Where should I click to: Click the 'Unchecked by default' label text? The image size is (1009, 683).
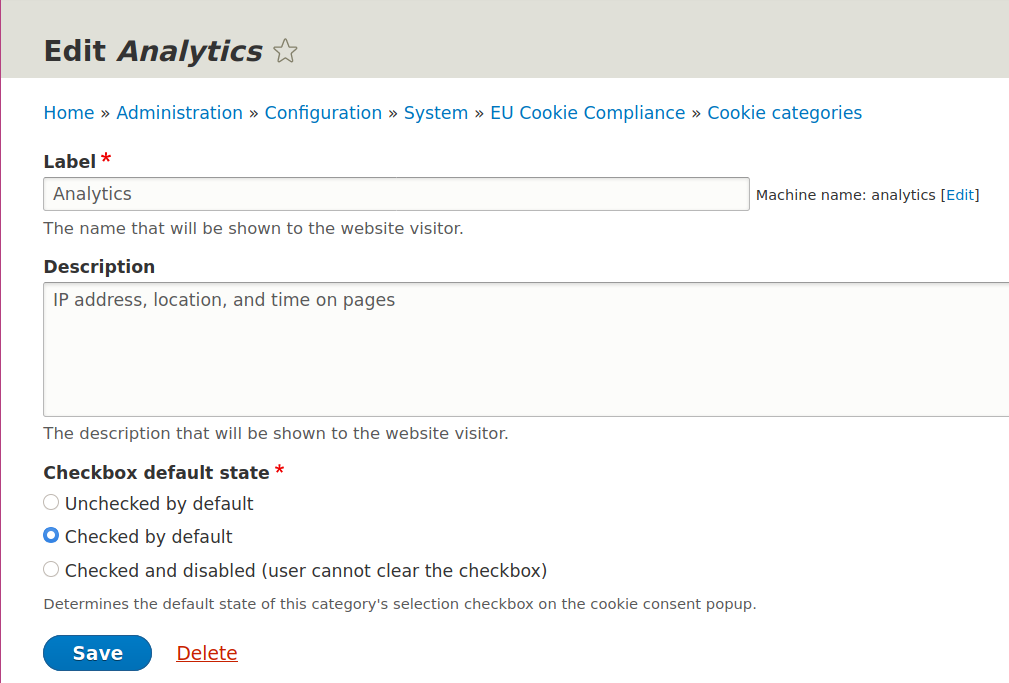(x=159, y=504)
